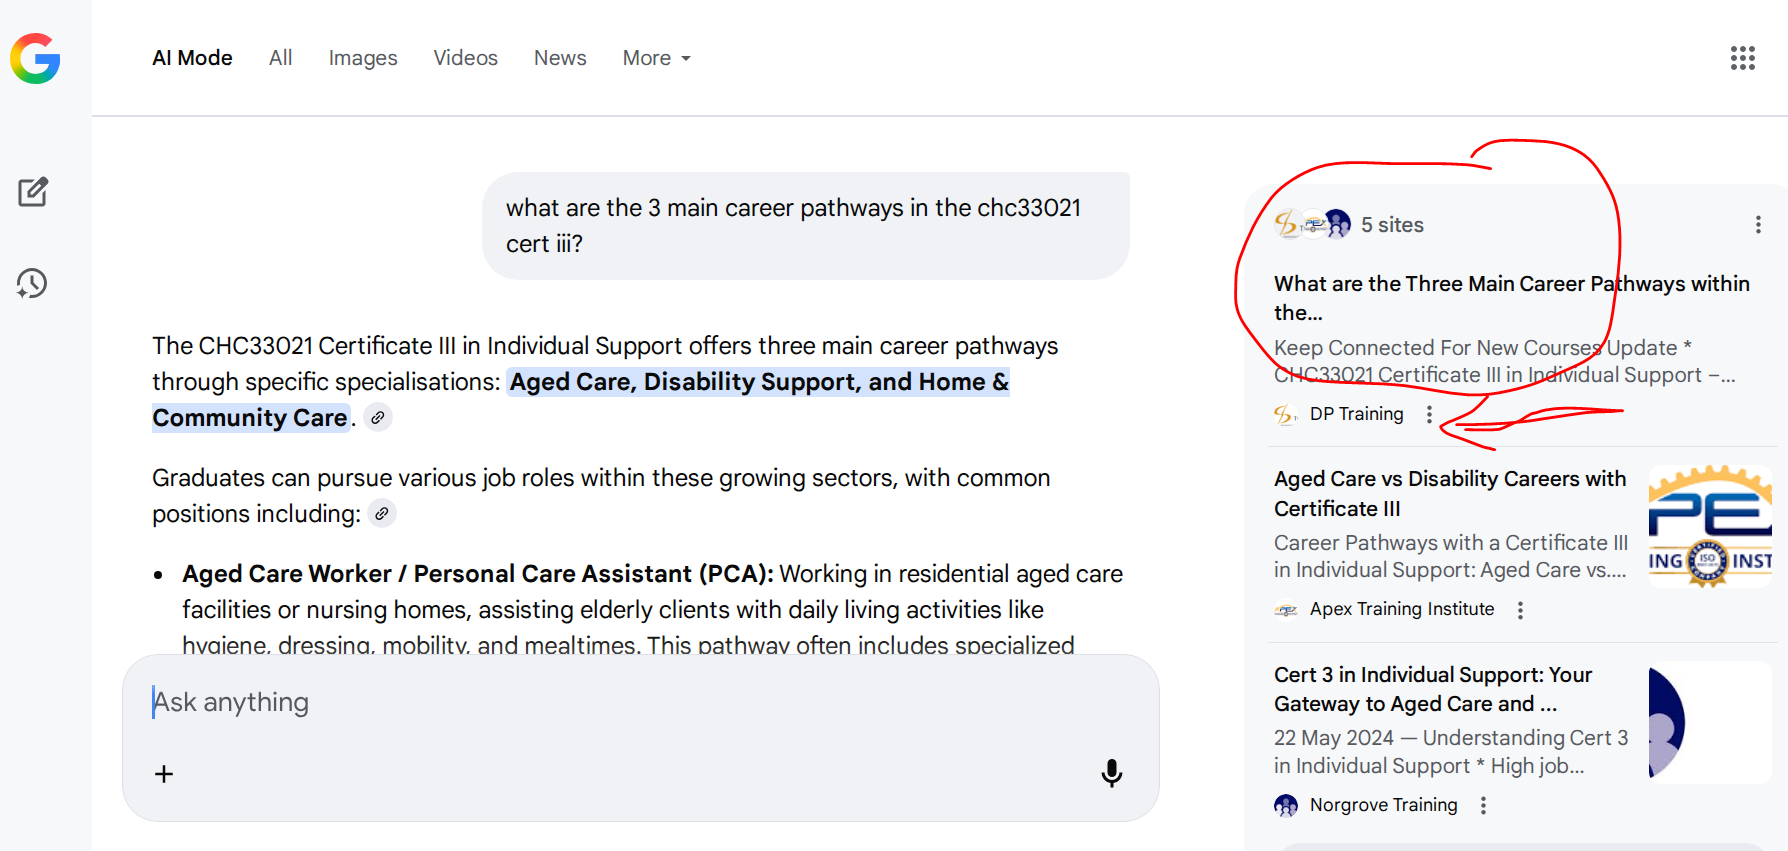Expand the More search dropdown
The height and width of the screenshot is (851, 1788).
point(657,58)
